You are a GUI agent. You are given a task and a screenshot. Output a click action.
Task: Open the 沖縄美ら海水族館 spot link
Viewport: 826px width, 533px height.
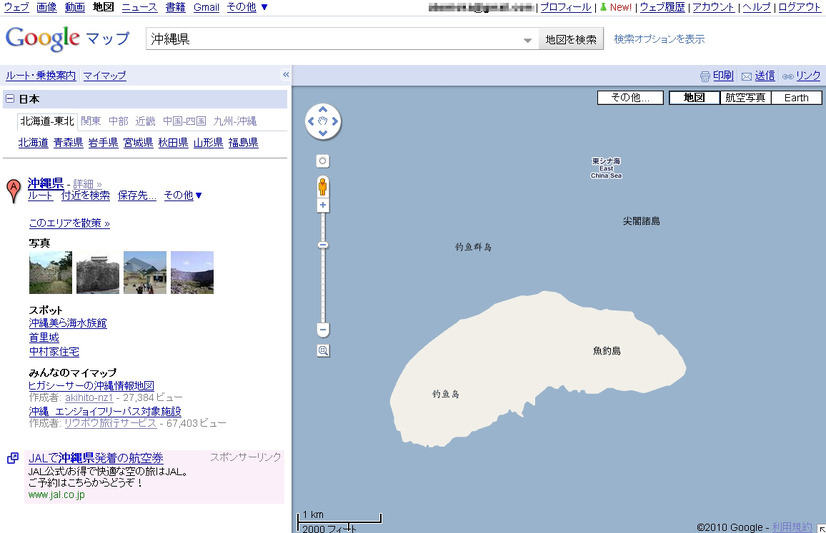pyautogui.click(x=68, y=323)
